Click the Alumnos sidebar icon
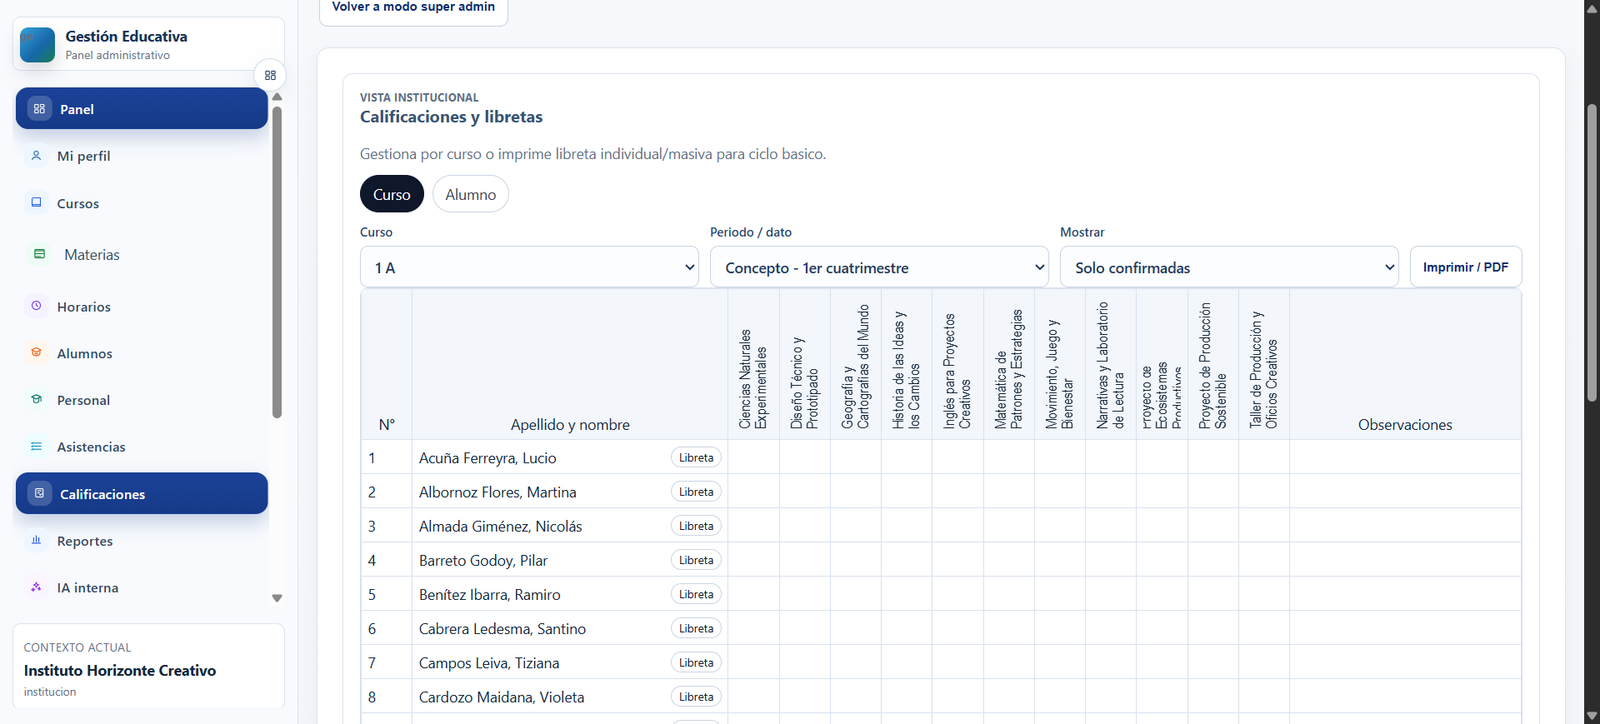 click(36, 352)
